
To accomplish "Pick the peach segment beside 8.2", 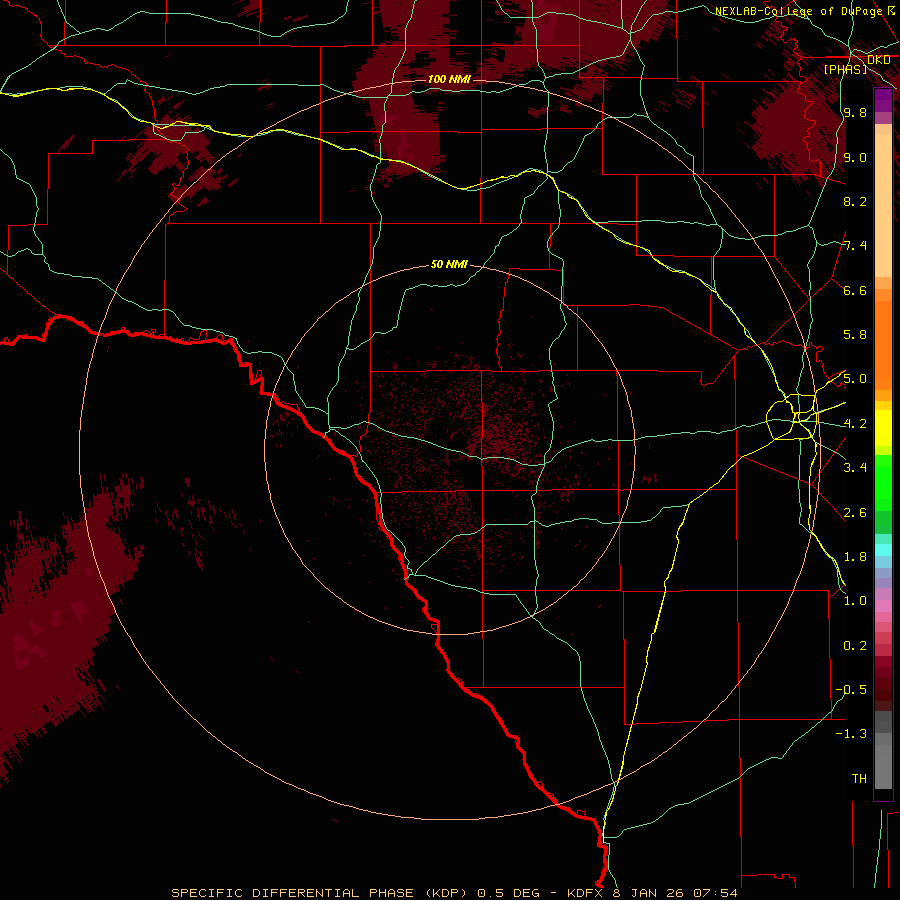I will tap(883, 205).
